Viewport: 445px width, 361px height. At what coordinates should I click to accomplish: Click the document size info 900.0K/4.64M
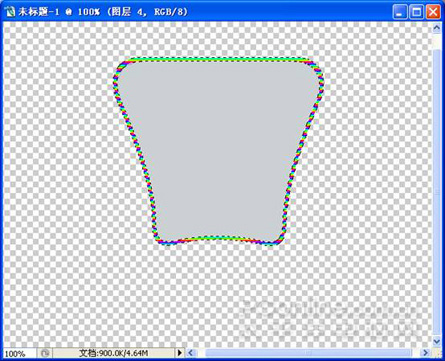113,353
